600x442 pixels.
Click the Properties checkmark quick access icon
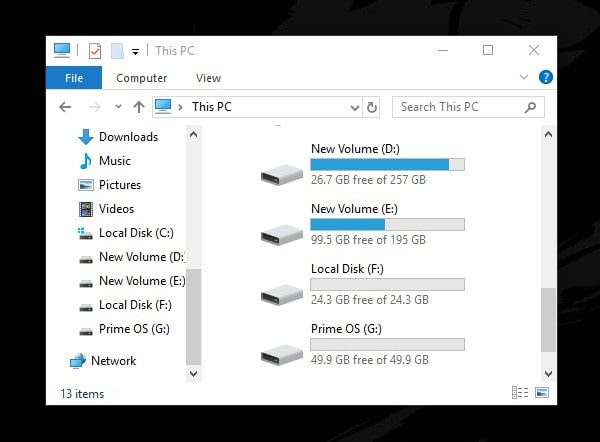point(95,51)
